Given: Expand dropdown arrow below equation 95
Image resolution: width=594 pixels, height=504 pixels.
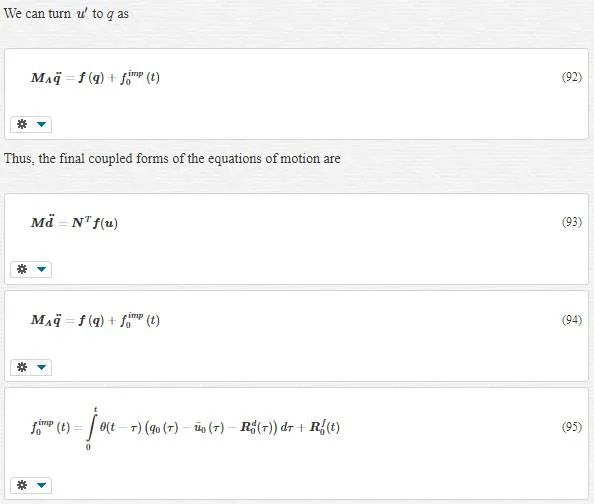Looking at the screenshot, I should [x=41, y=485].
